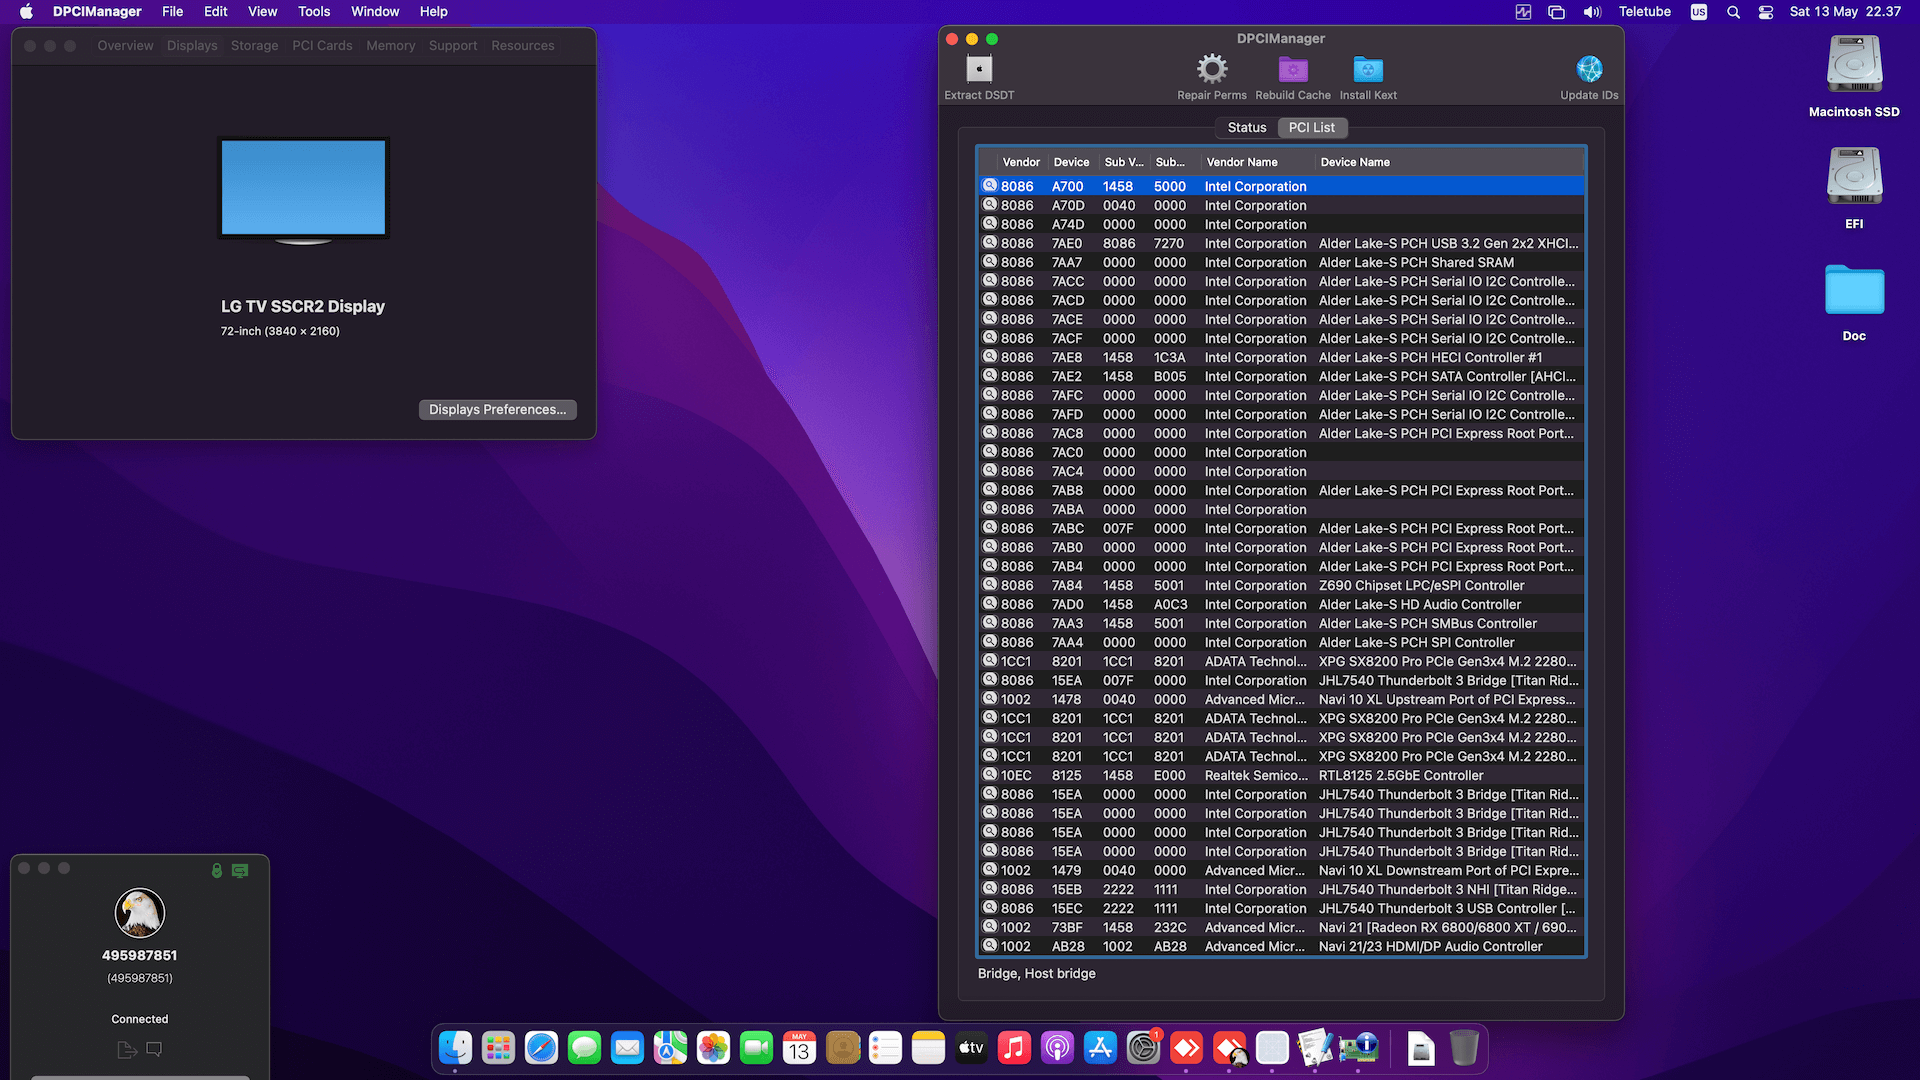Screen dimensions: 1920x1080
Task: Open Finder from the dock
Action: 456,1047
